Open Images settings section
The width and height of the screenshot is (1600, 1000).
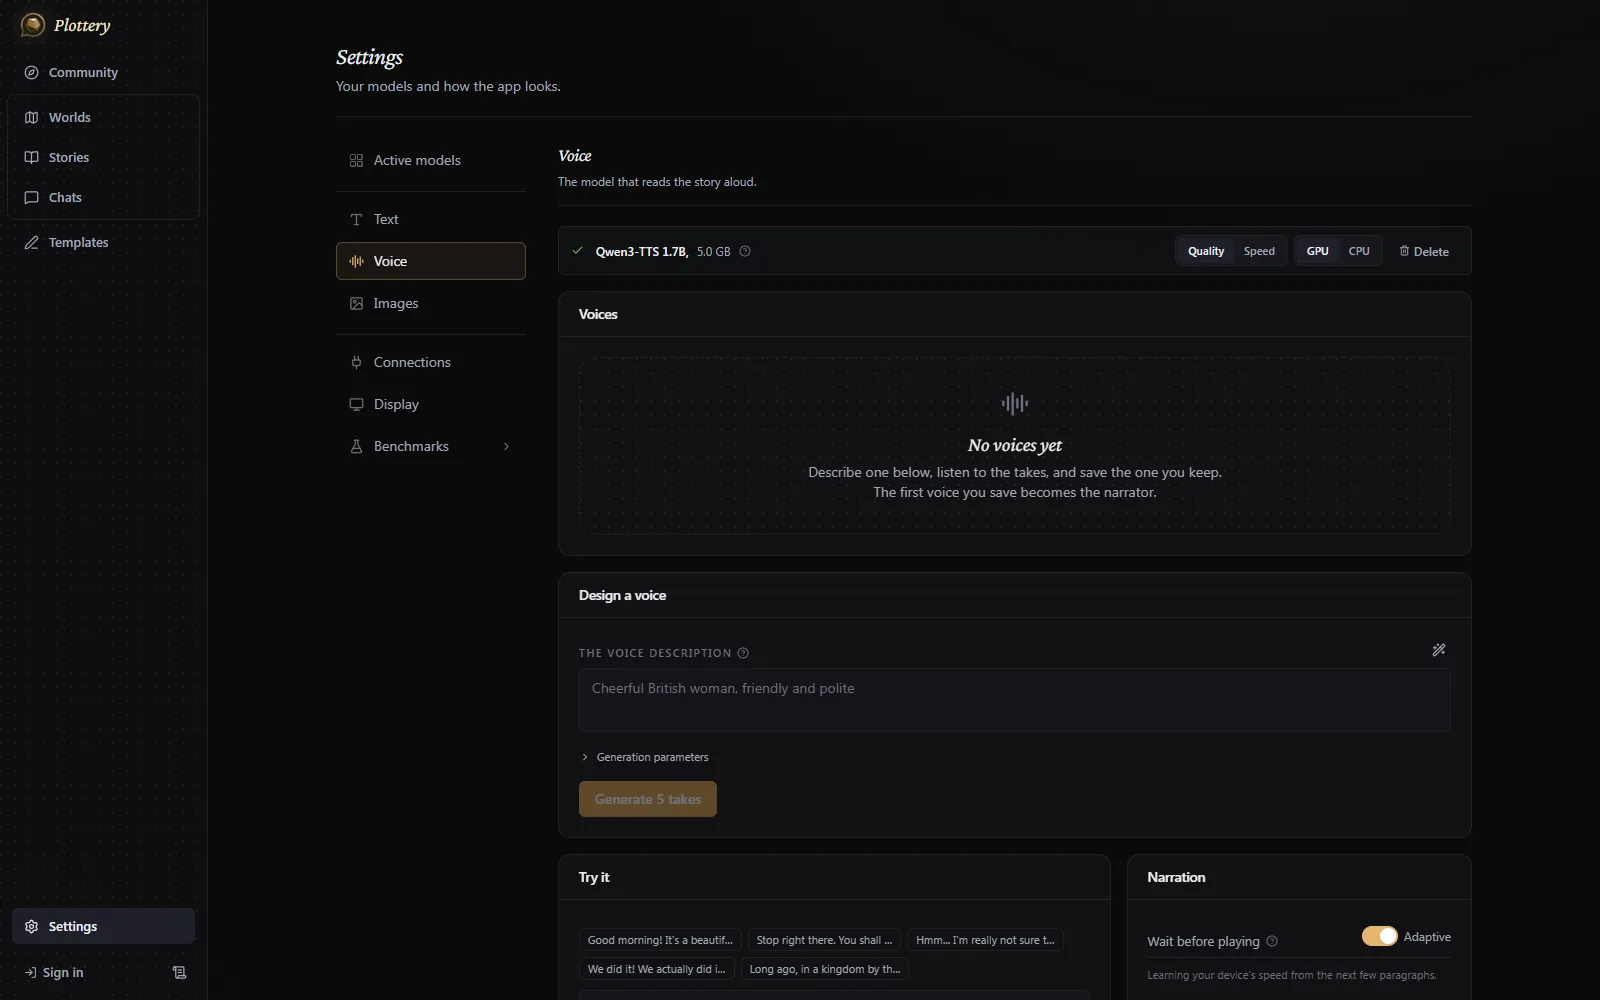[x=431, y=303]
